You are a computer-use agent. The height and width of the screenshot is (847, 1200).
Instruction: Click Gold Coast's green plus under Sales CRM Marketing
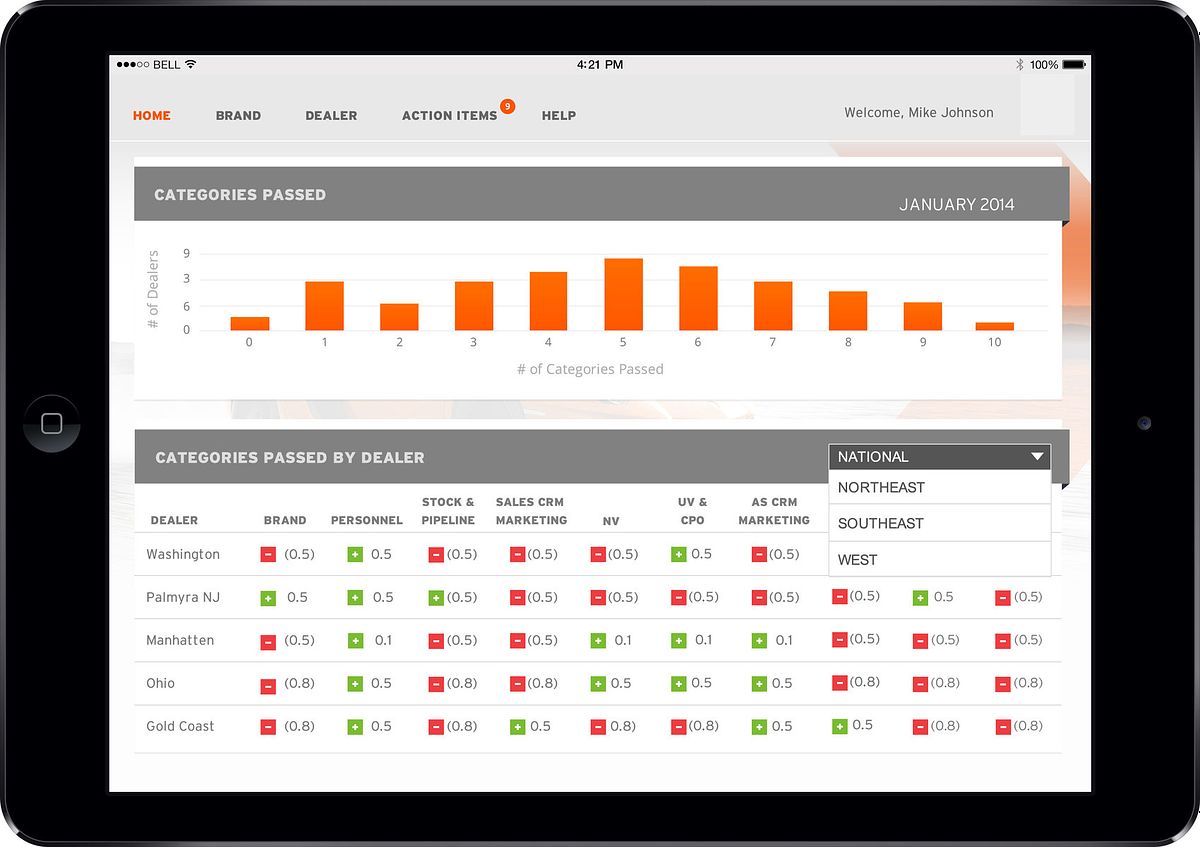point(517,727)
